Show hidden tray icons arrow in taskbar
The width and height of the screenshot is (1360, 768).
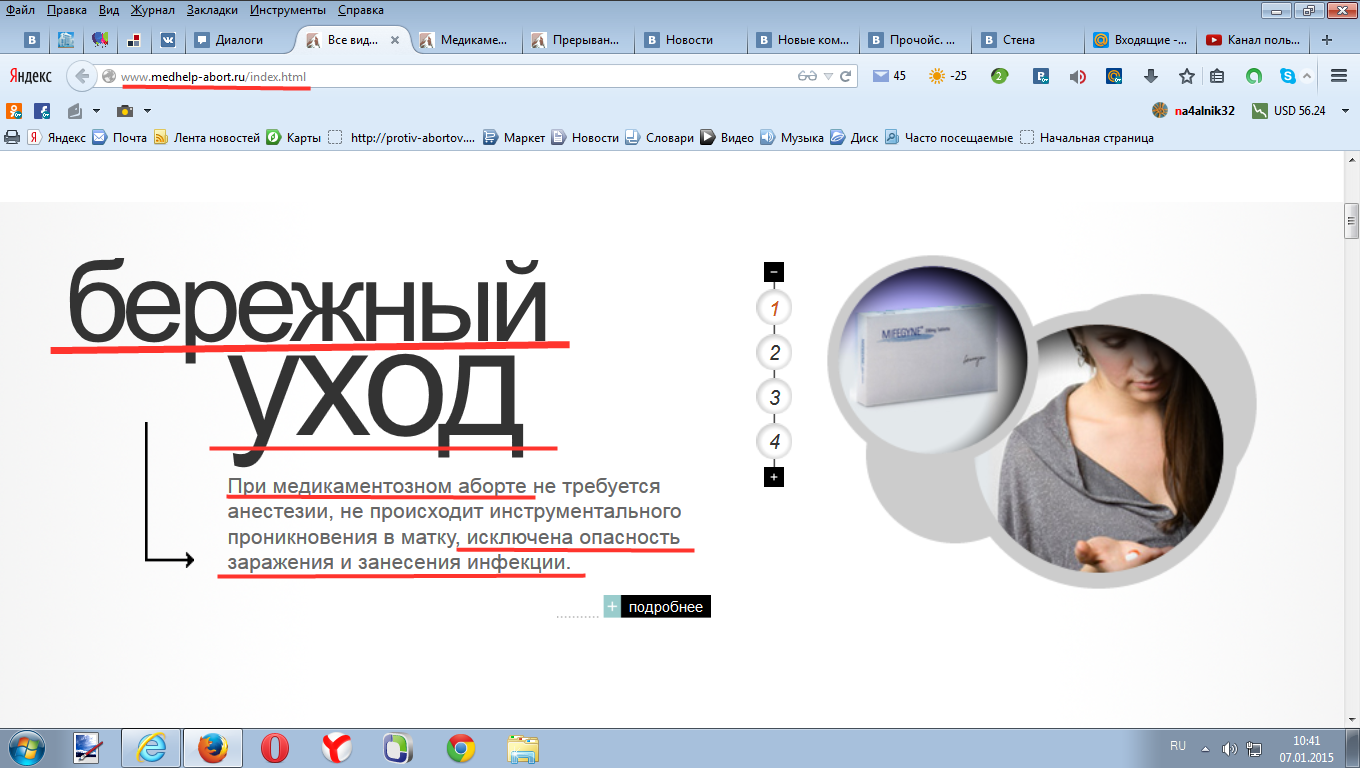pyautogui.click(x=1206, y=748)
